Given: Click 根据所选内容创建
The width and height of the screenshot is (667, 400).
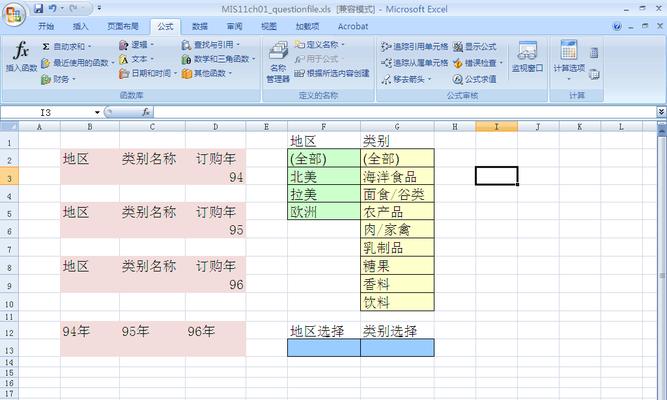Looking at the screenshot, I should coord(332,73).
